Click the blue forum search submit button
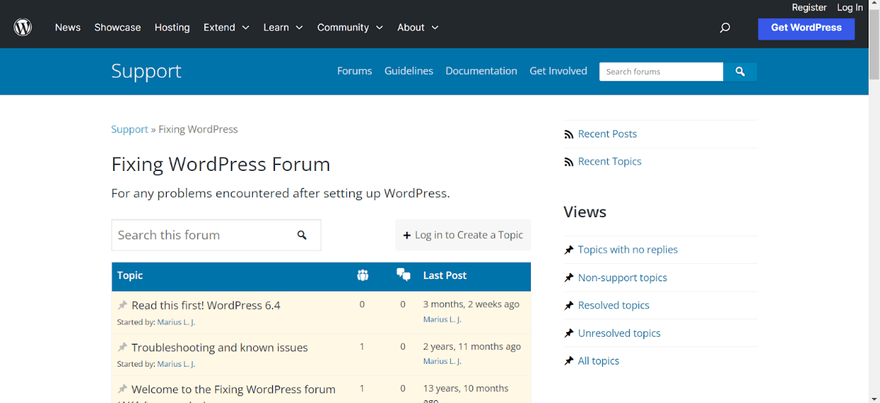The width and height of the screenshot is (880, 403). click(740, 72)
